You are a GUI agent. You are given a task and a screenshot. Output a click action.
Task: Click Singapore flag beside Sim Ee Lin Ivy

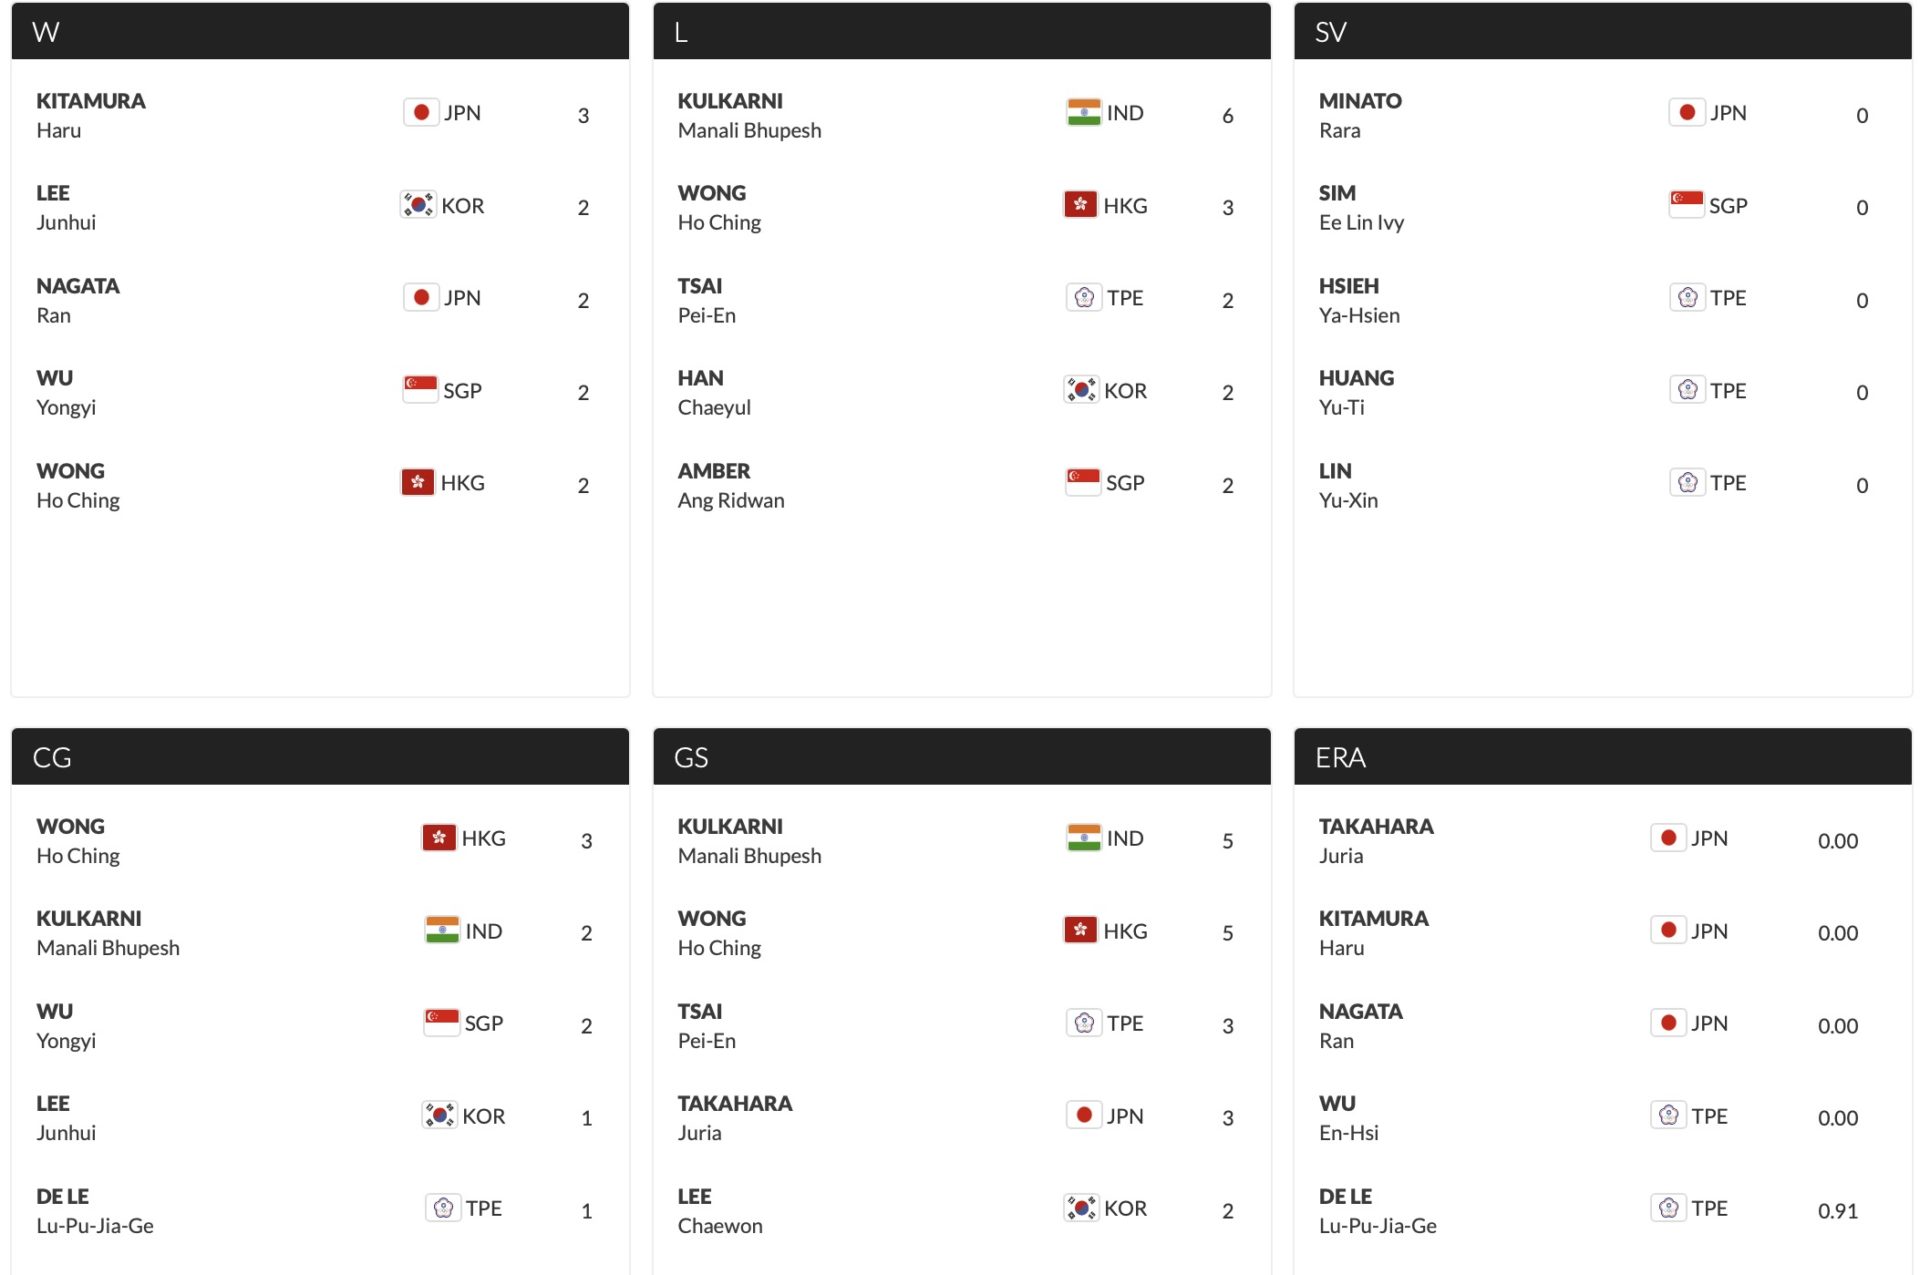point(1686,205)
